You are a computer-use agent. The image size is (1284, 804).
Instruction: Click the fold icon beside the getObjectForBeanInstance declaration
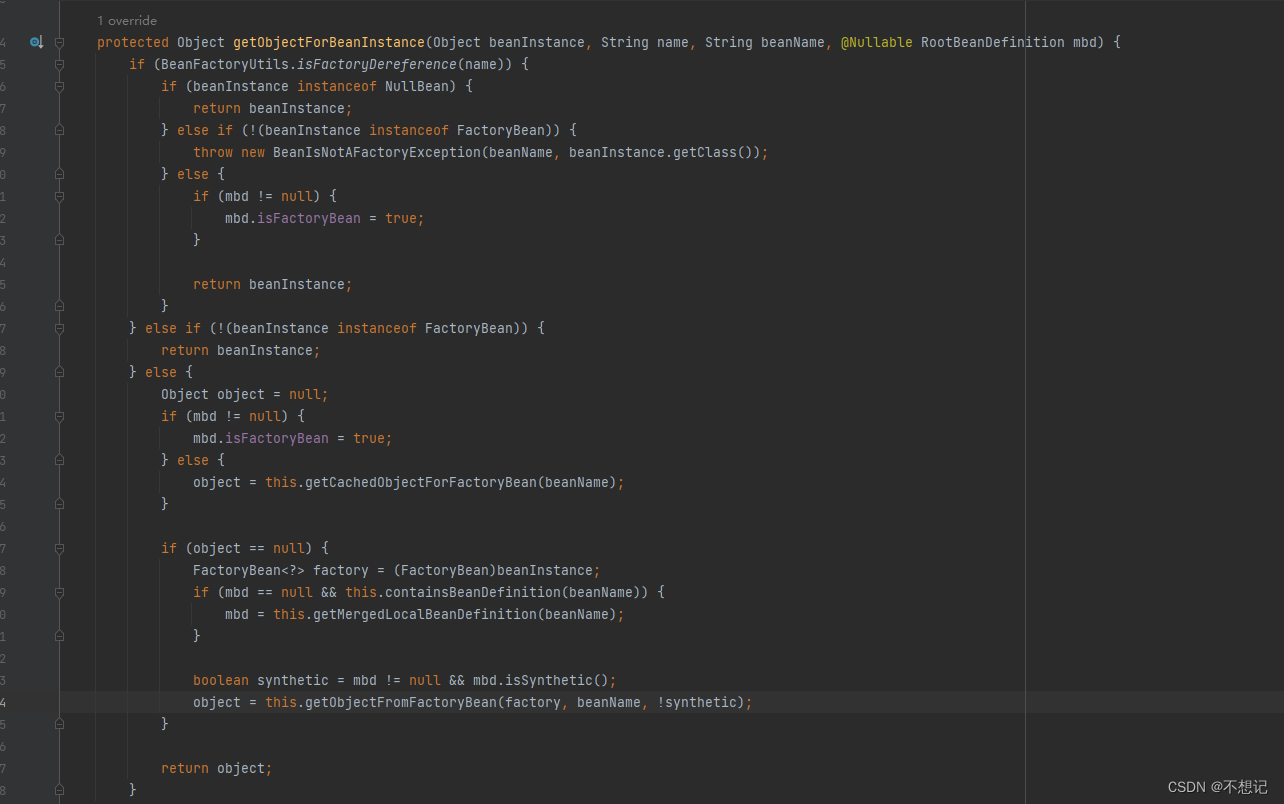(58, 42)
